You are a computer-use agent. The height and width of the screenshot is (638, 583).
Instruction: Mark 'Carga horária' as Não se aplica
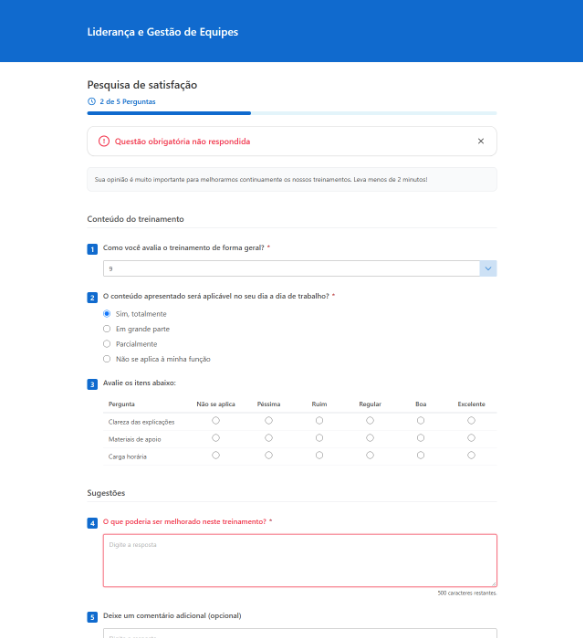point(216,455)
